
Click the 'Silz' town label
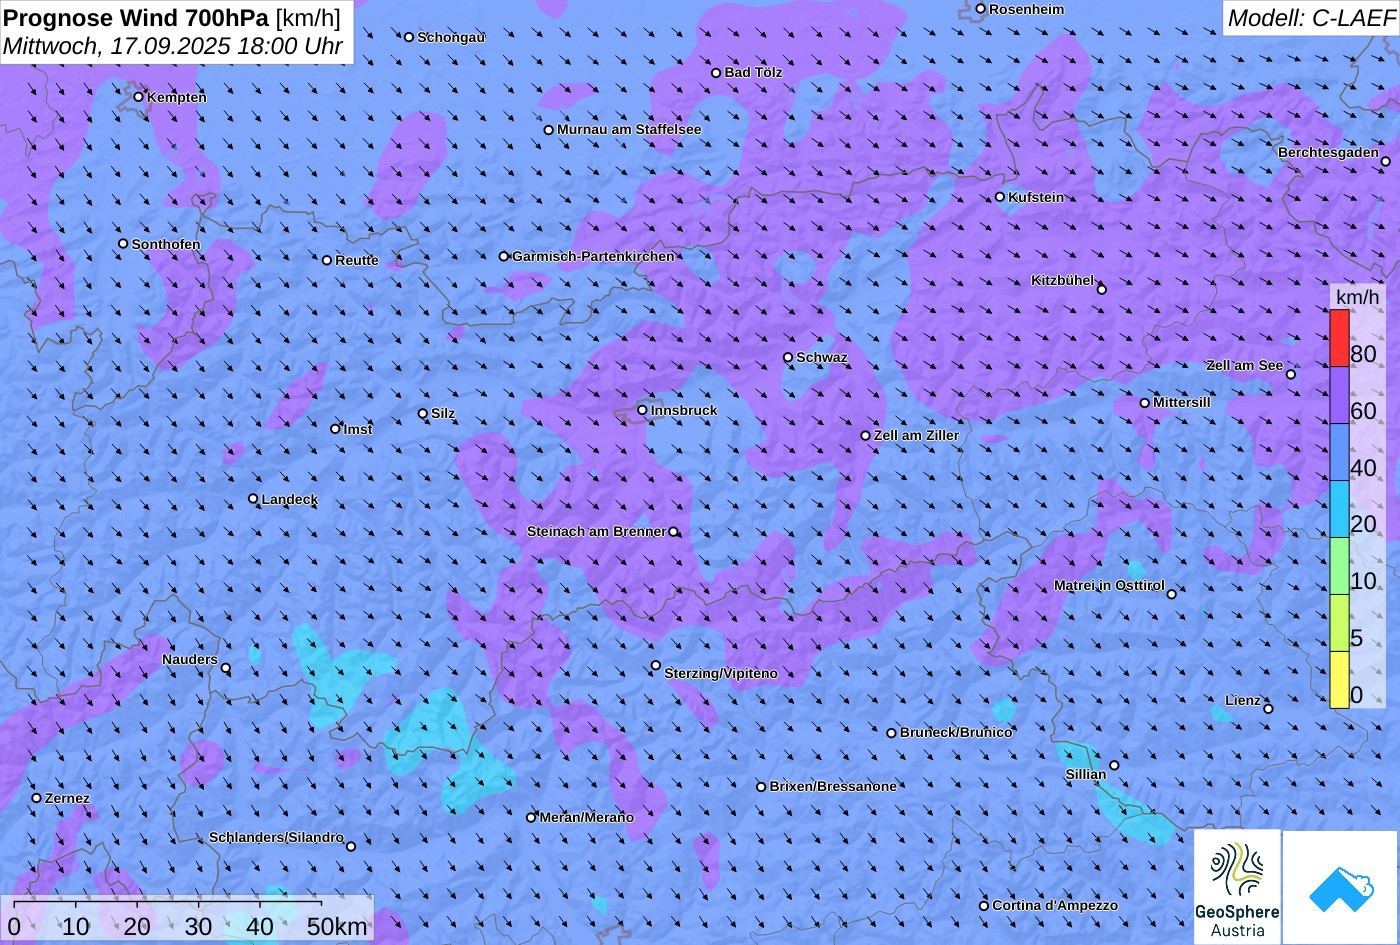[443, 414]
